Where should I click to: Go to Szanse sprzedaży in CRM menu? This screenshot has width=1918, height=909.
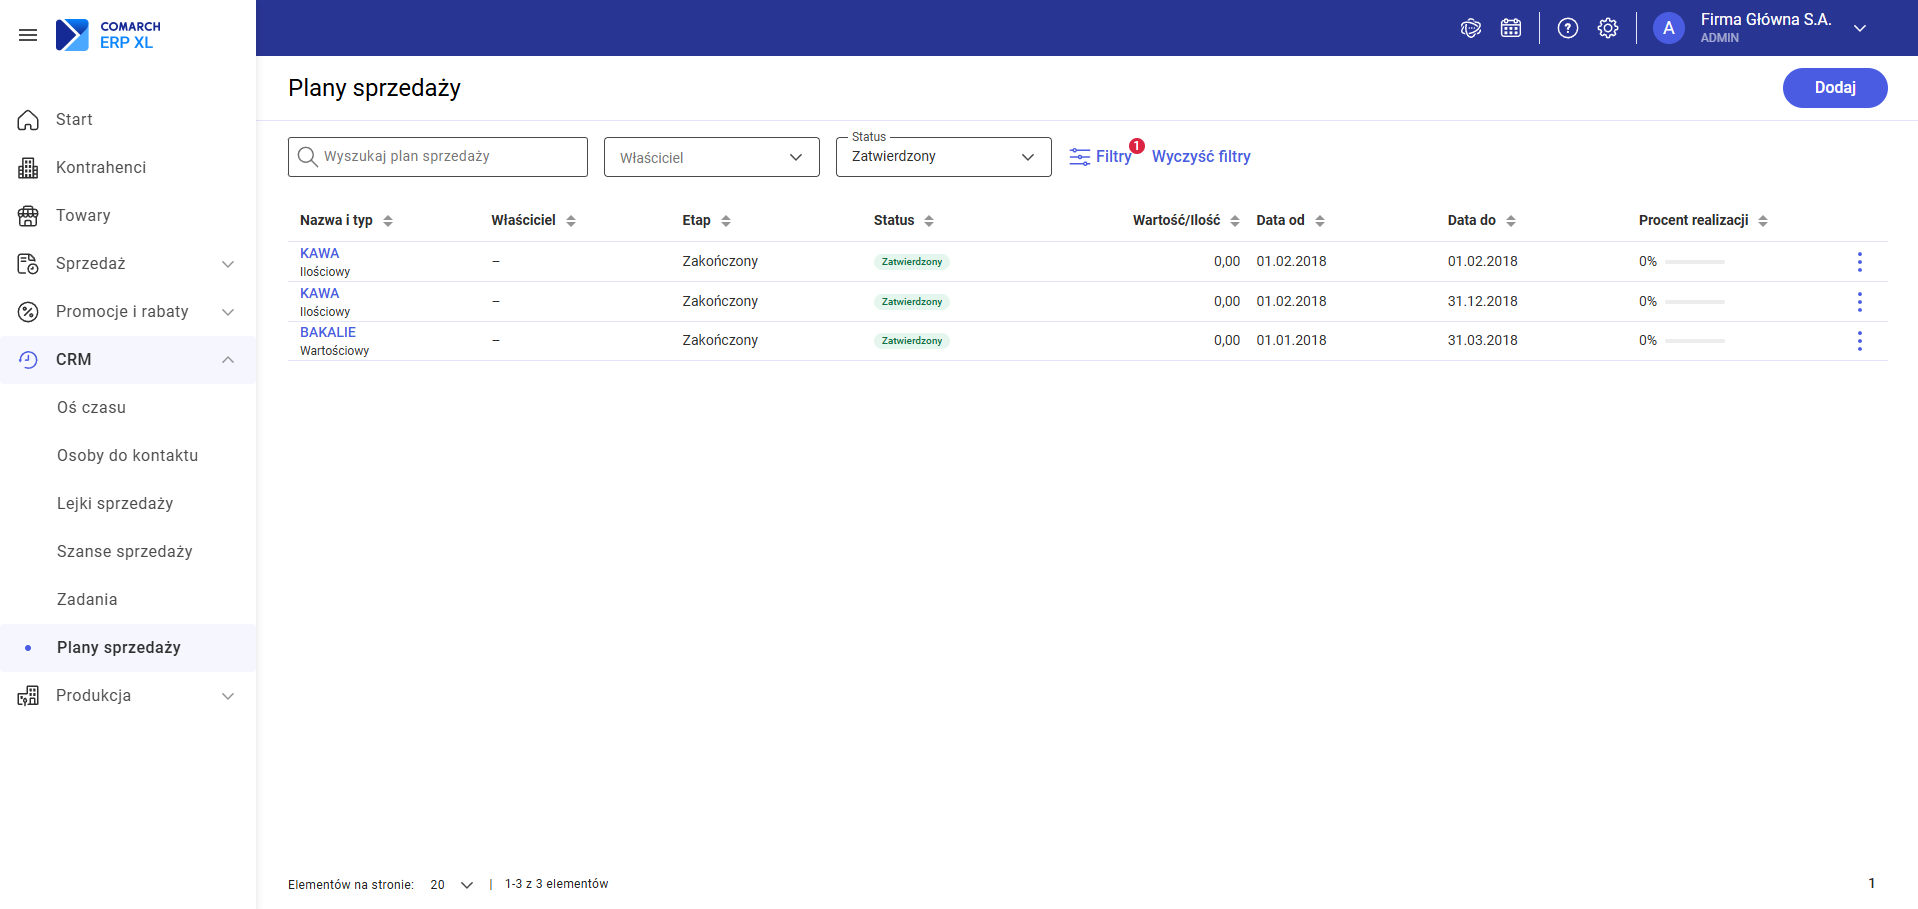click(x=125, y=551)
